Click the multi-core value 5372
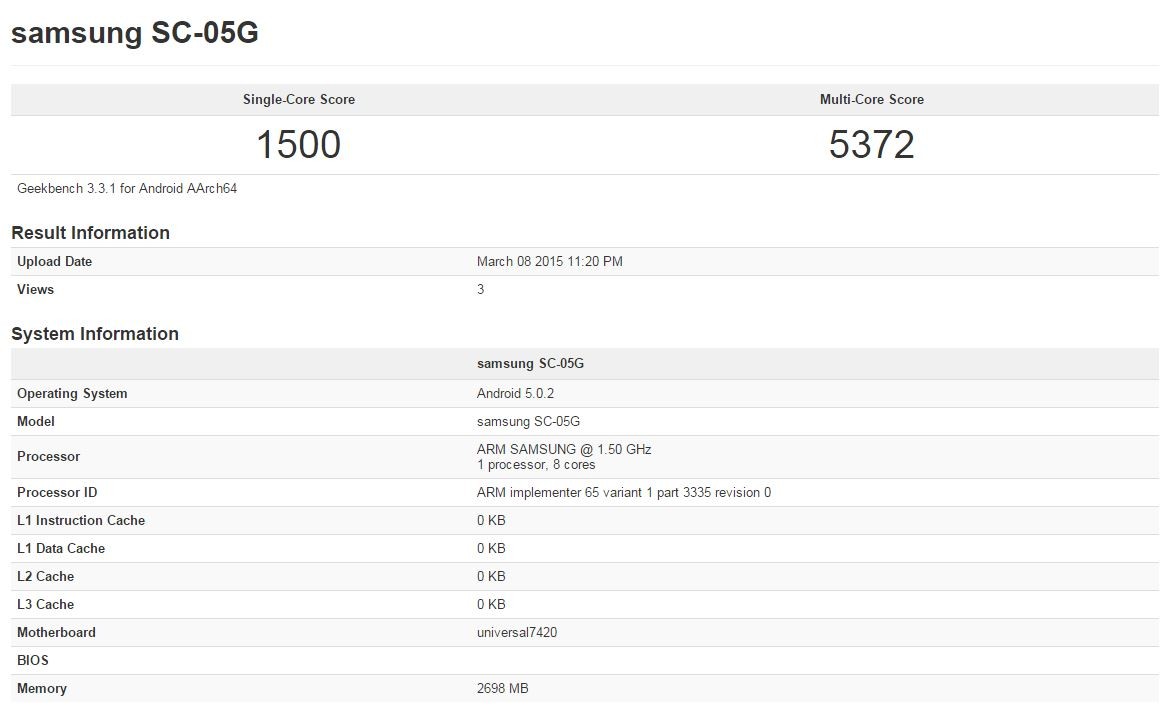The image size is (1163, 709). pyautogui.click(x=872, y=144)
